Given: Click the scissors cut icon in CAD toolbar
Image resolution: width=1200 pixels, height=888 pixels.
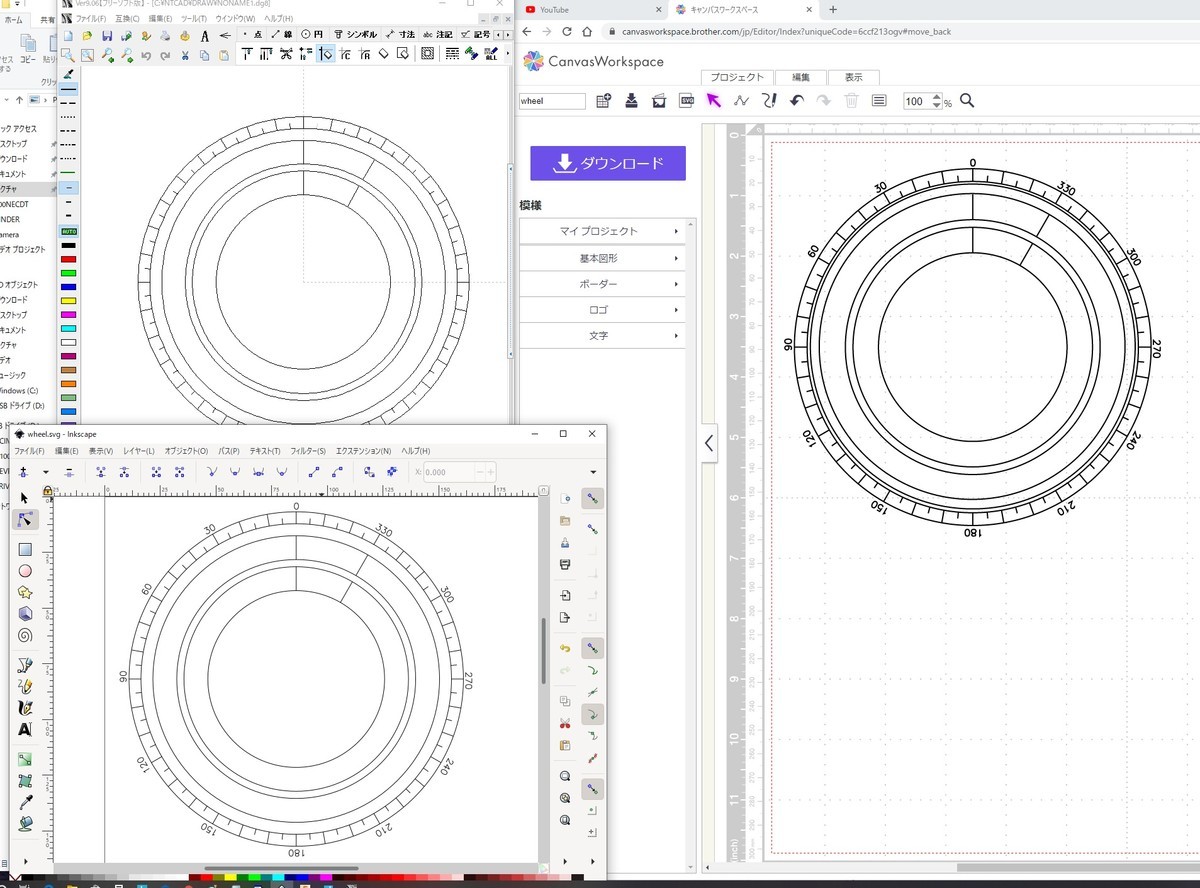Looking at the screenshot, I should pos(186,55).
